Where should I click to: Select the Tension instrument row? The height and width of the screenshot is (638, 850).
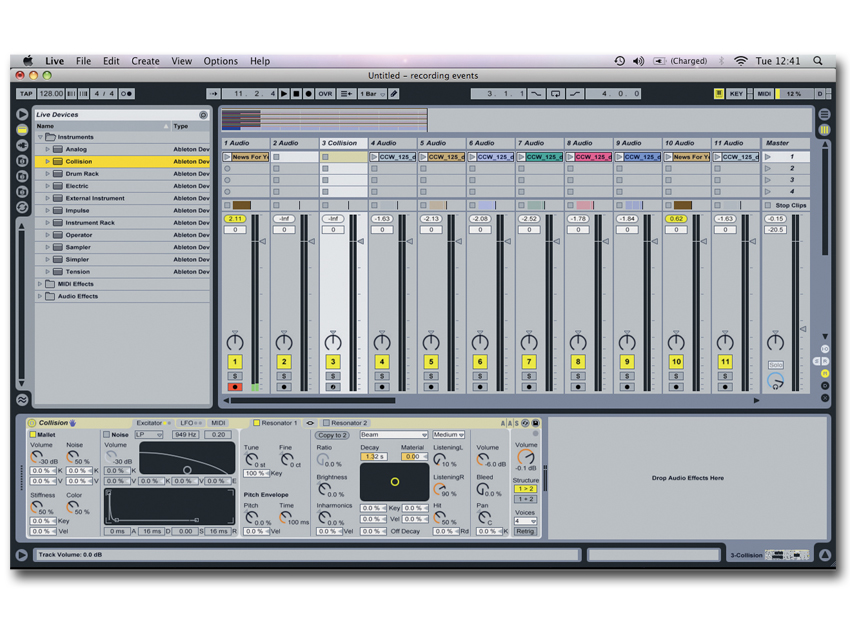click(x=123, y=272)
